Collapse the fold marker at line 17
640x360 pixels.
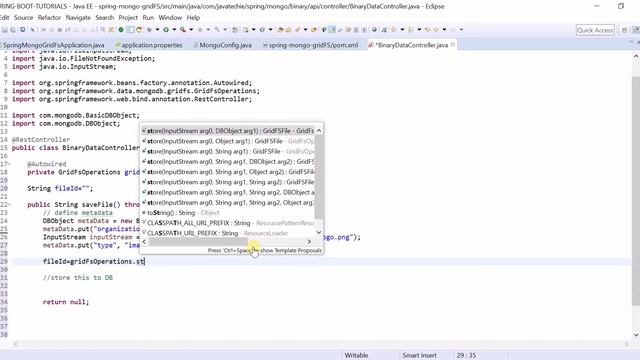point(9,164)
